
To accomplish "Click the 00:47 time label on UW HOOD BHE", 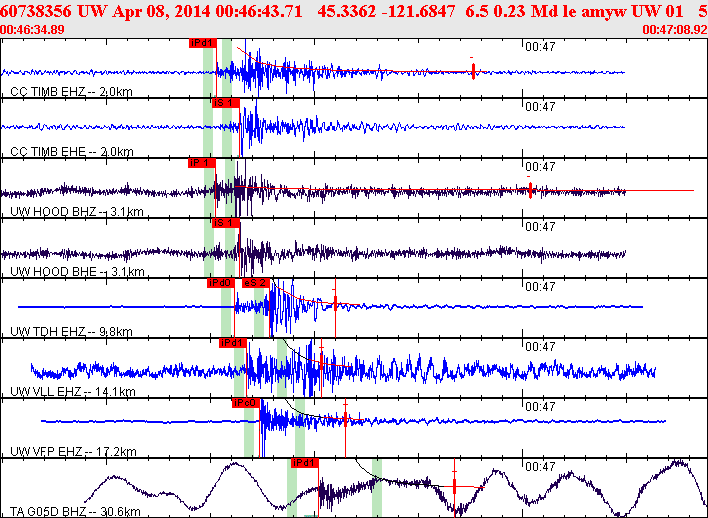I will click(540, 227).
